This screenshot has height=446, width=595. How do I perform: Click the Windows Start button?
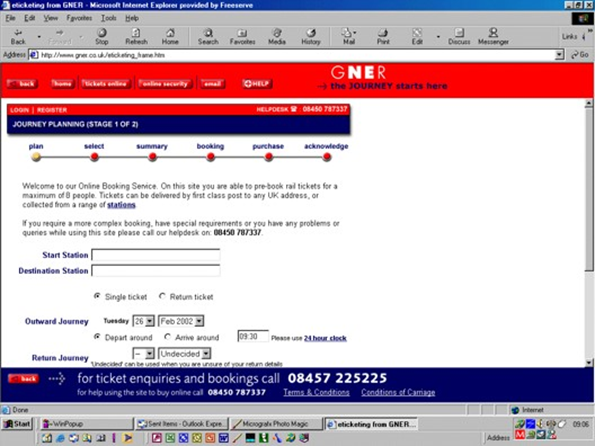tap(17, 424)
